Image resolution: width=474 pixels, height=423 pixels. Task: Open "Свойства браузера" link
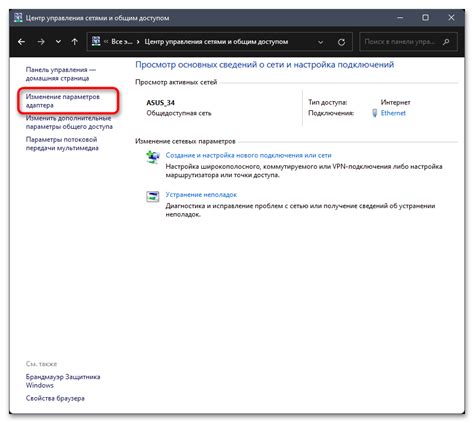coord(55,398)
